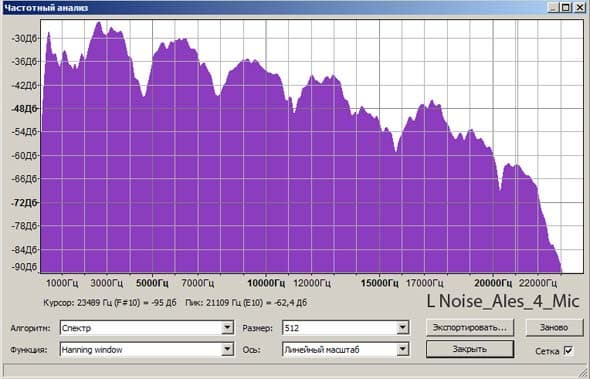590x379 pixels.
Task: Click the Функция: label
Action: [x=29, y=350]
